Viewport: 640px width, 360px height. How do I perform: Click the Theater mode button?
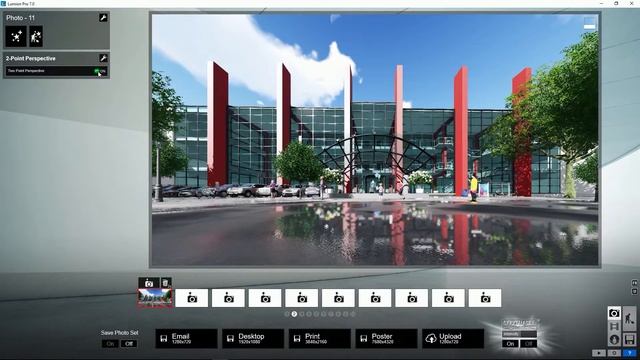599,353
